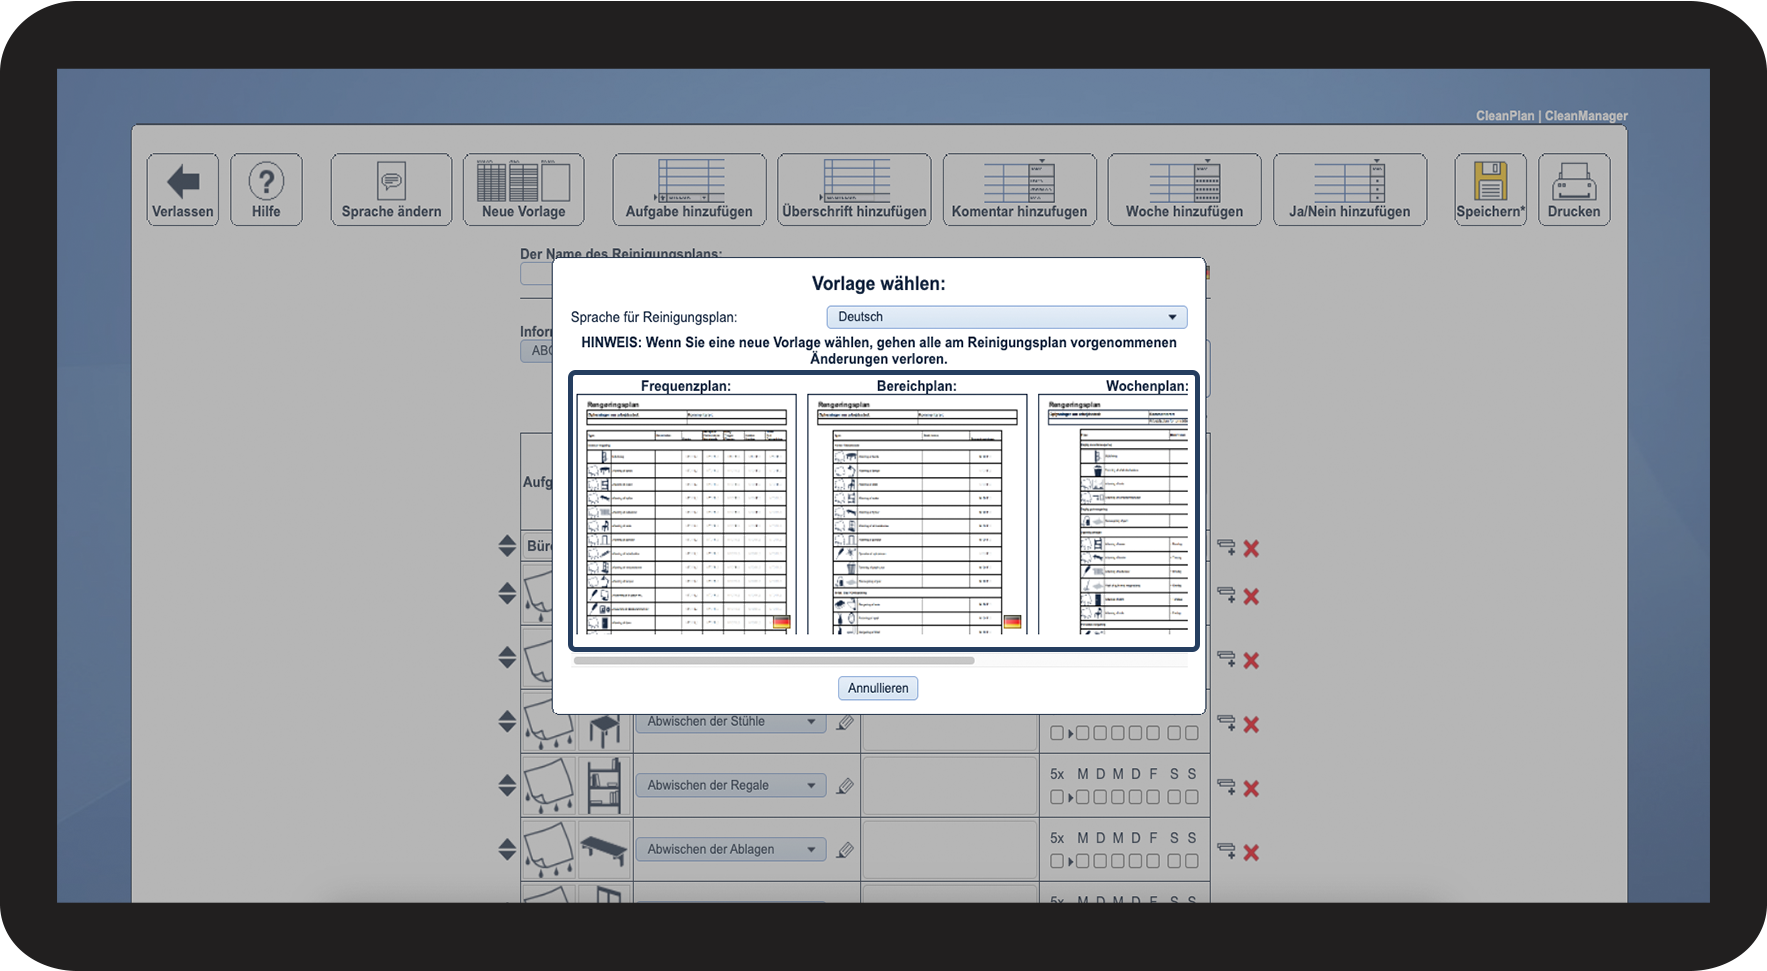1767x971 pixels.
Task: Tick the F checkbox in Abwischen der Ablagen row
Action: 1153,861
